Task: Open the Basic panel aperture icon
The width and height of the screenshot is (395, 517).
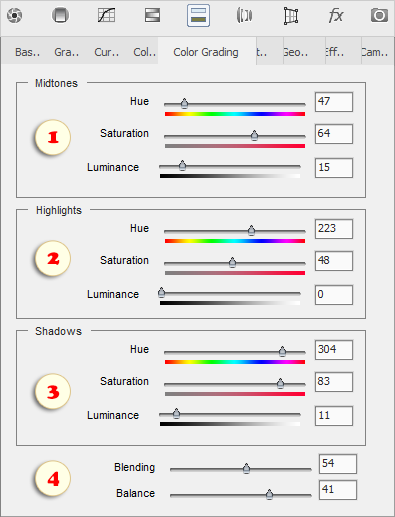Action: click(x=14, y=15)
